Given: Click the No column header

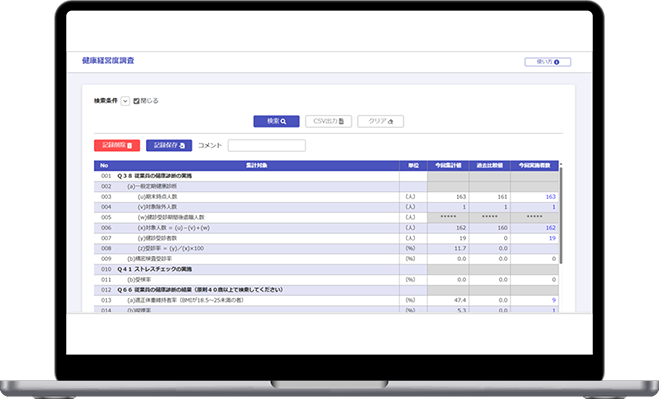Looking at the screenshot, I should [x=104, y=165].
